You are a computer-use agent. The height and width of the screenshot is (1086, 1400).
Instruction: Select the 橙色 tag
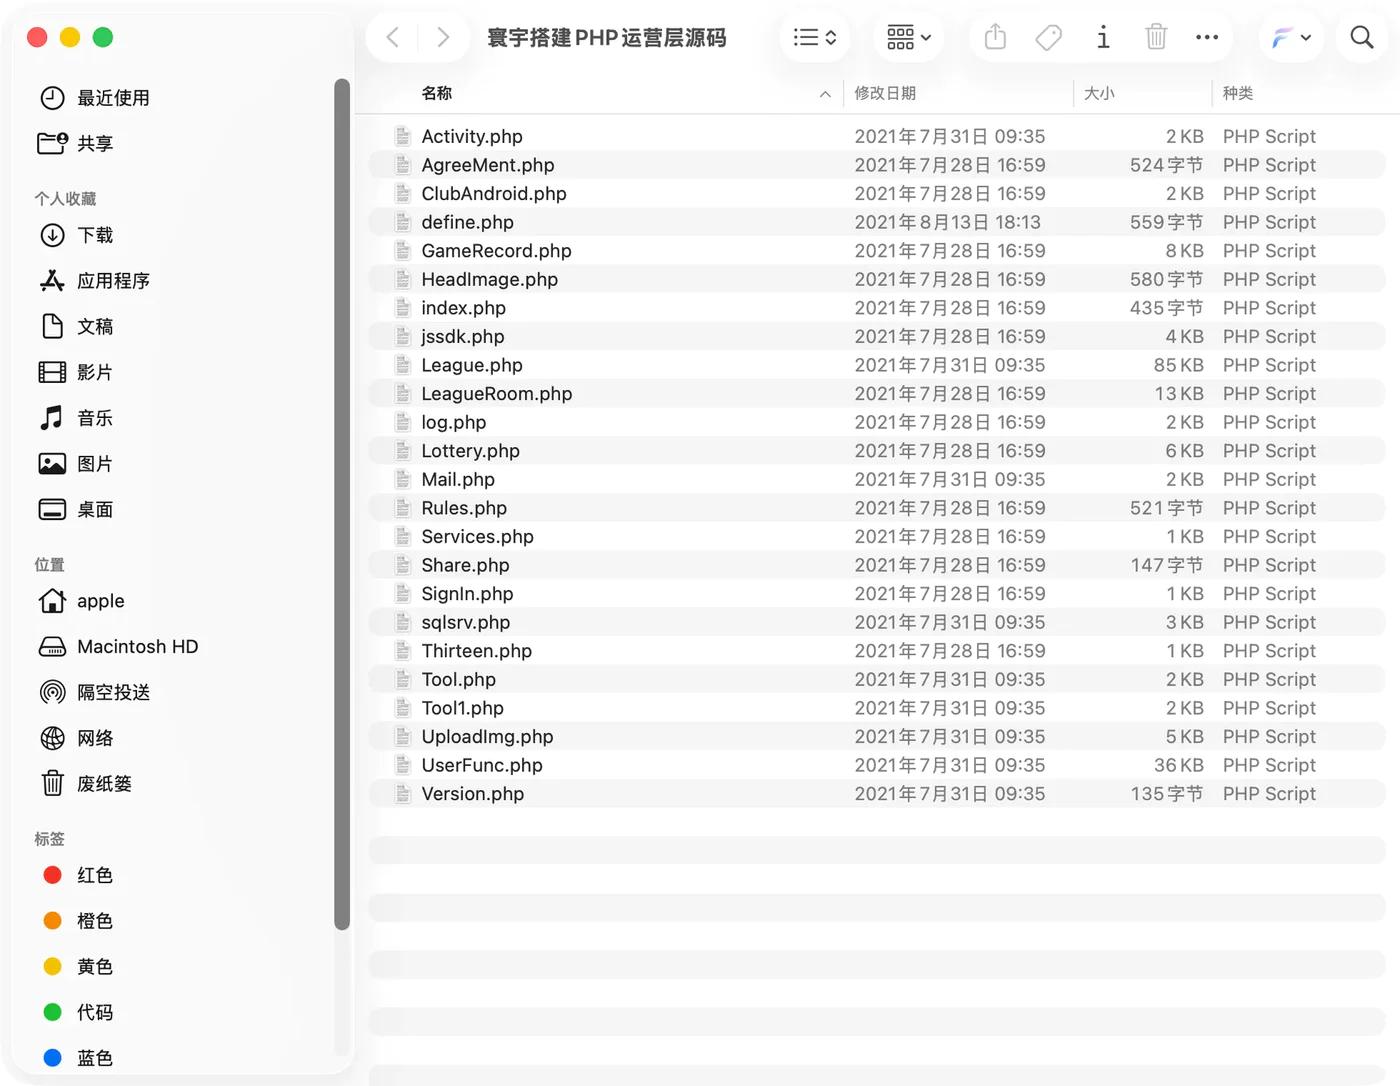click(78, 921)
